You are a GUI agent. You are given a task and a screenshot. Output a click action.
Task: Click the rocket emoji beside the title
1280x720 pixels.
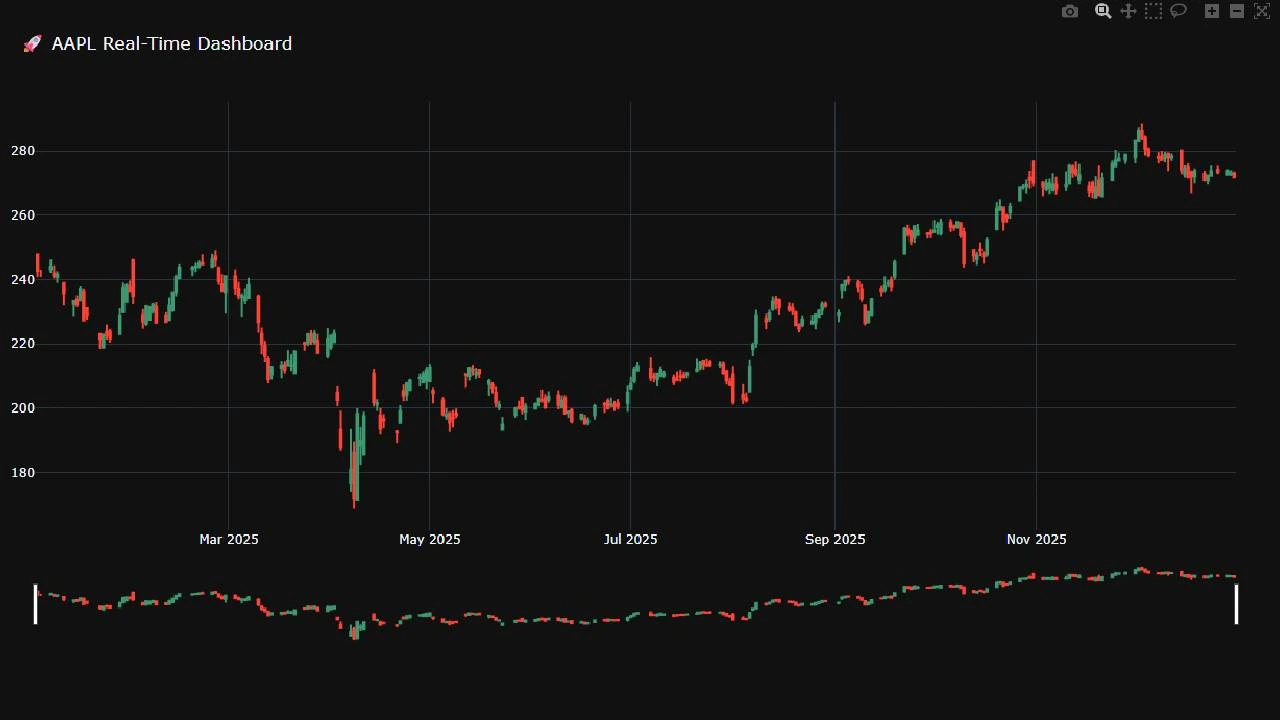(x=31, y=43)
